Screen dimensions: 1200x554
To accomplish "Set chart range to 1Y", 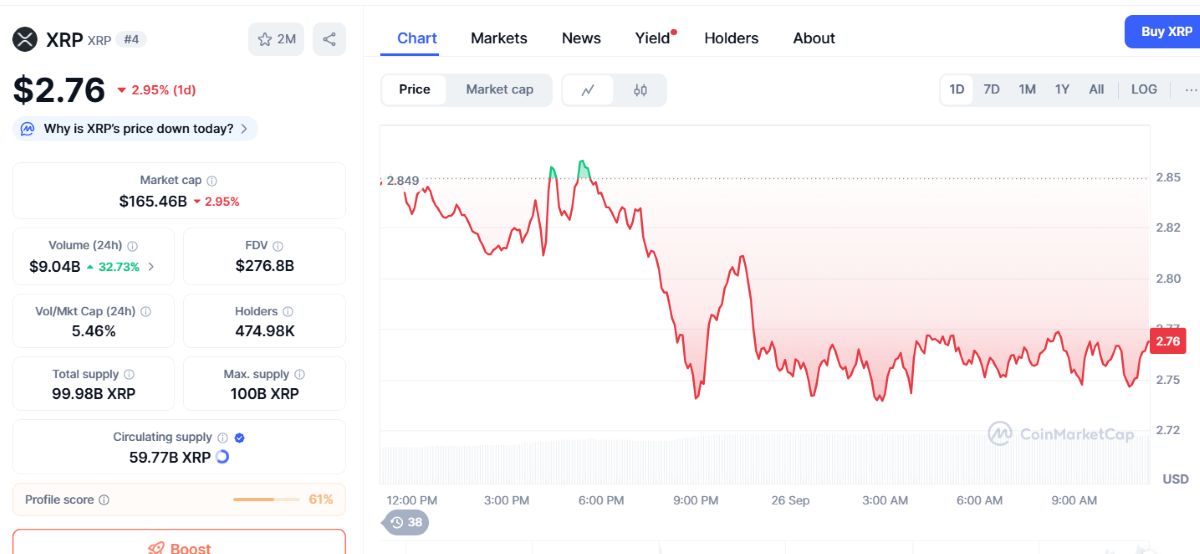I will (x=1062, y=89).
